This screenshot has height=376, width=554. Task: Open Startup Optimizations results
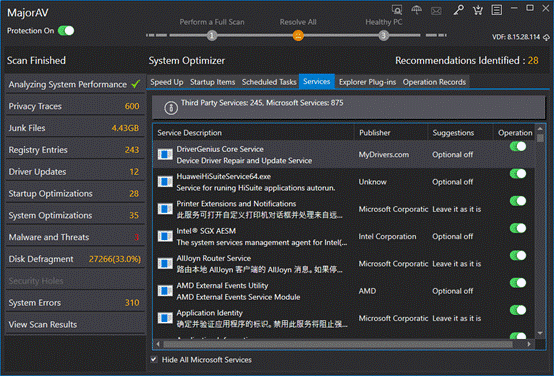75,194
